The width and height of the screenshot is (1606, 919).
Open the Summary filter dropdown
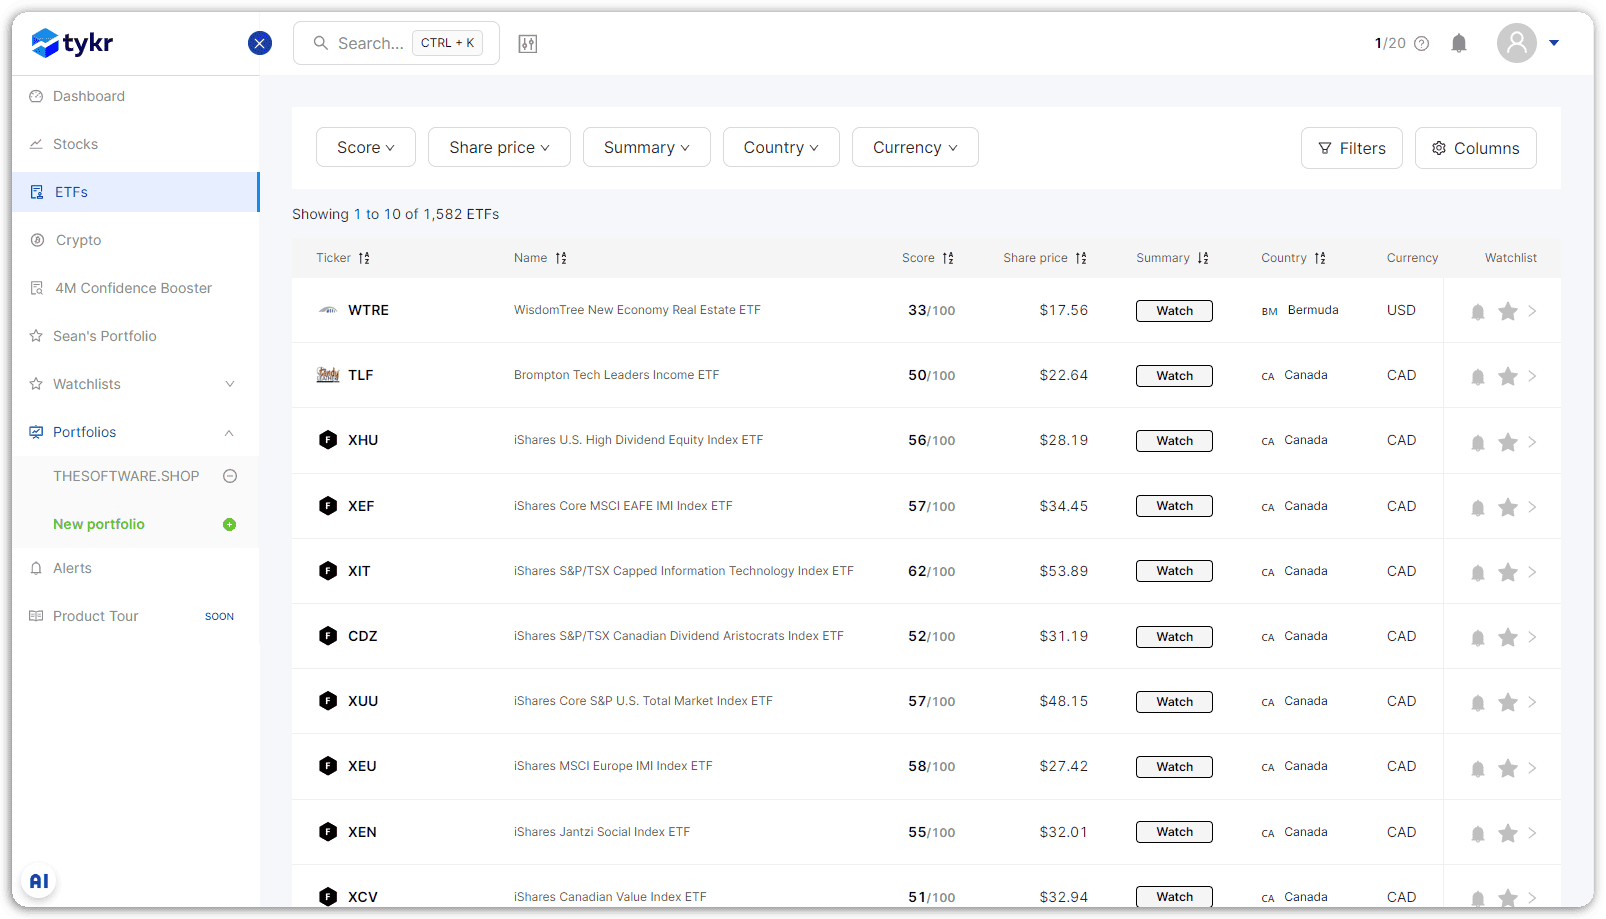pos(646,147)
